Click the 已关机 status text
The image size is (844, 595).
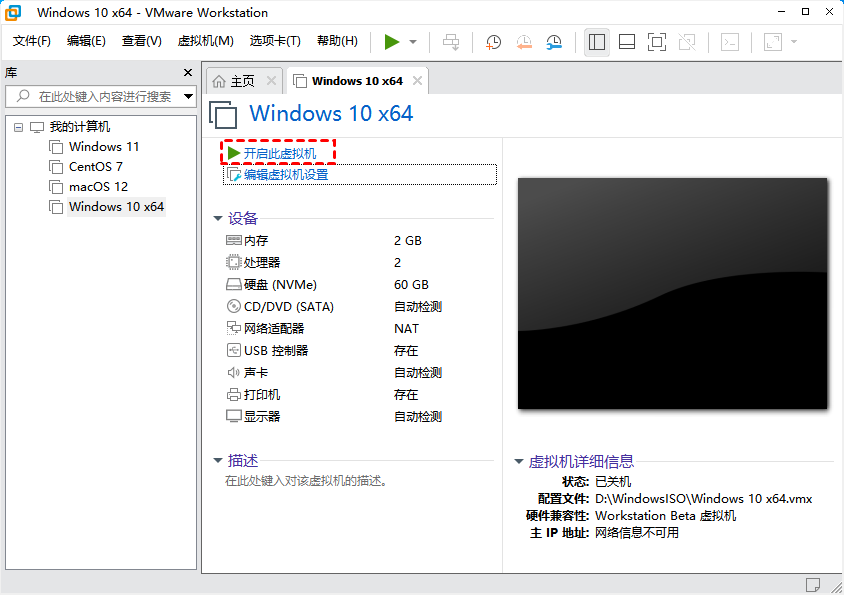click(x=613, y=481)
